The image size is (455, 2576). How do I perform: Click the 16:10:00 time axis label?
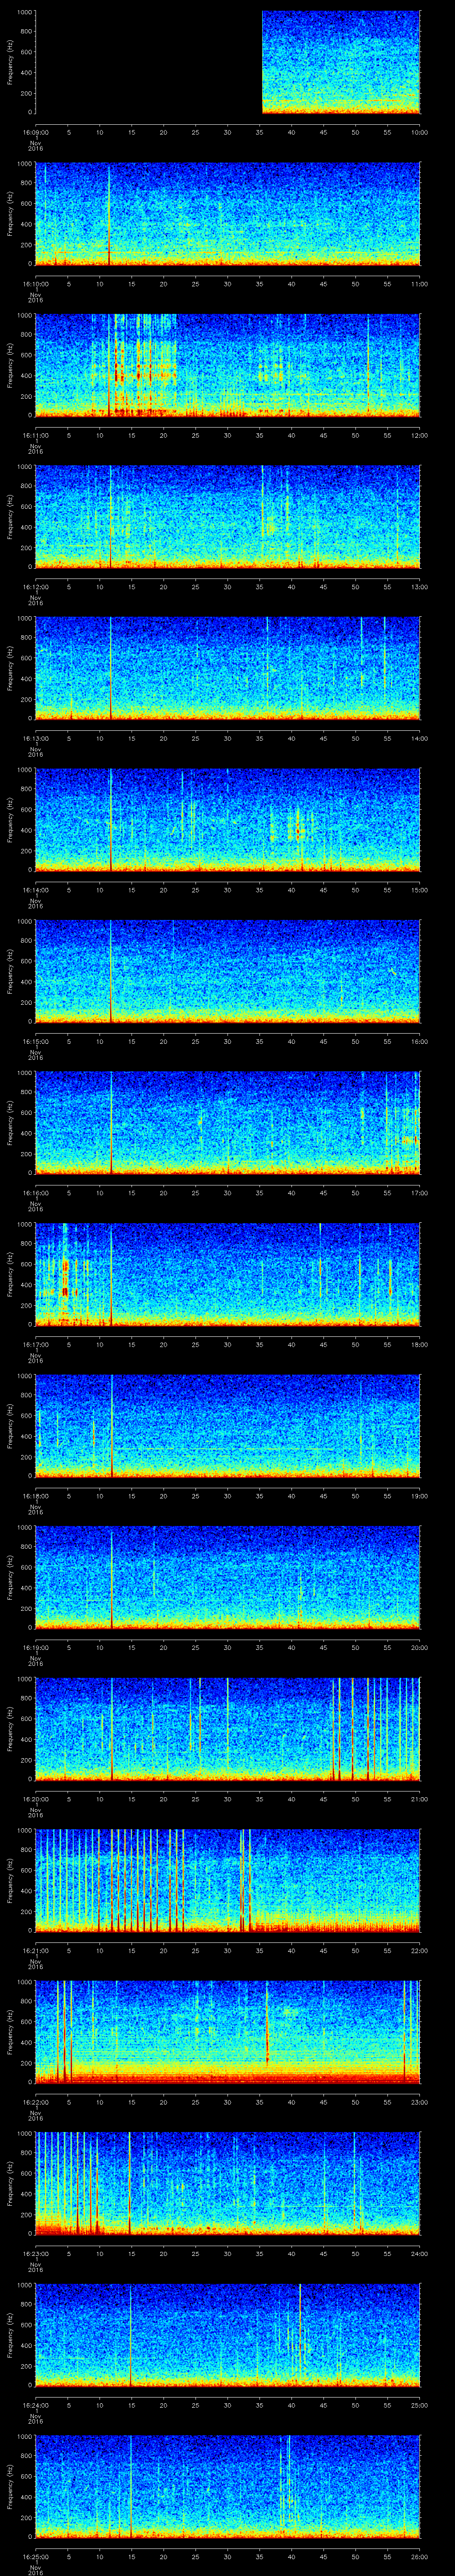point(35,284)
